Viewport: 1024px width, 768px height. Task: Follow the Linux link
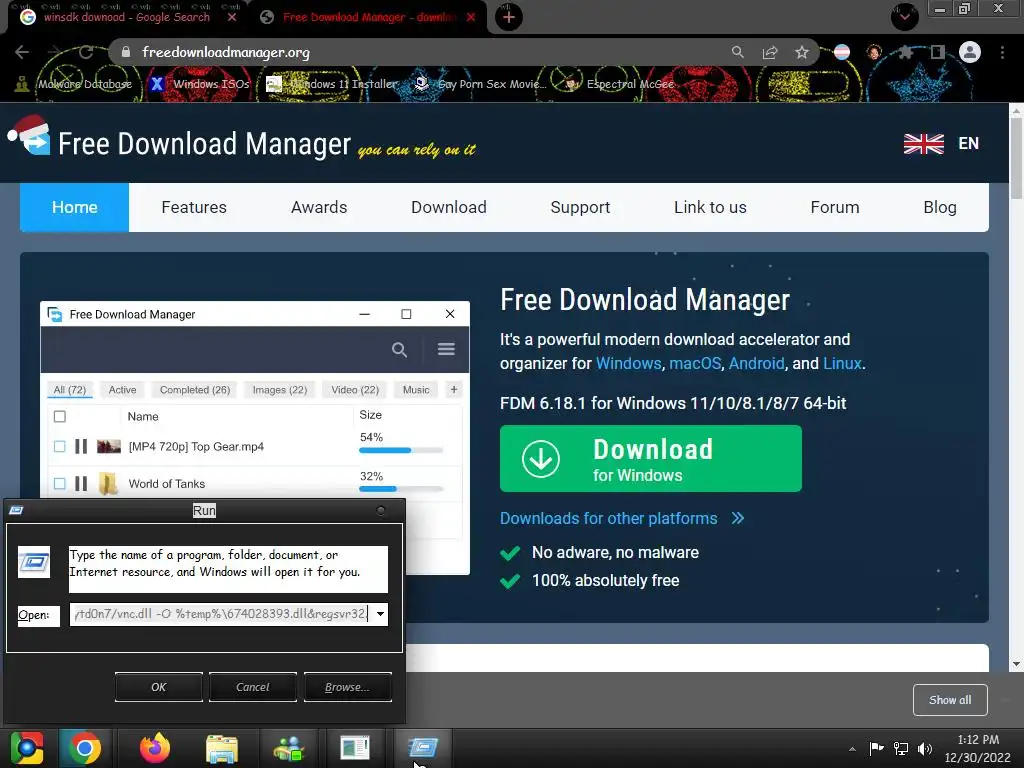(842, 364)
